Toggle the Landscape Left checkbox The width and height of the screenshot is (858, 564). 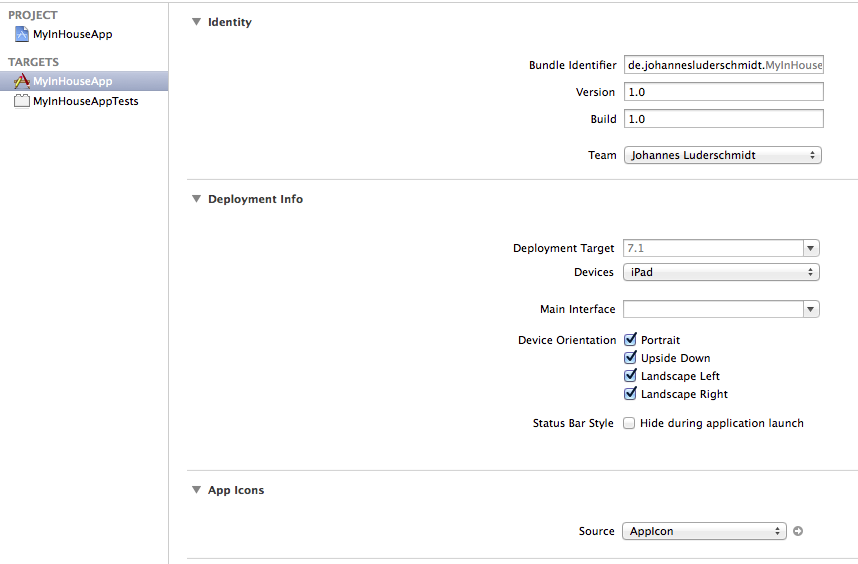630,376
